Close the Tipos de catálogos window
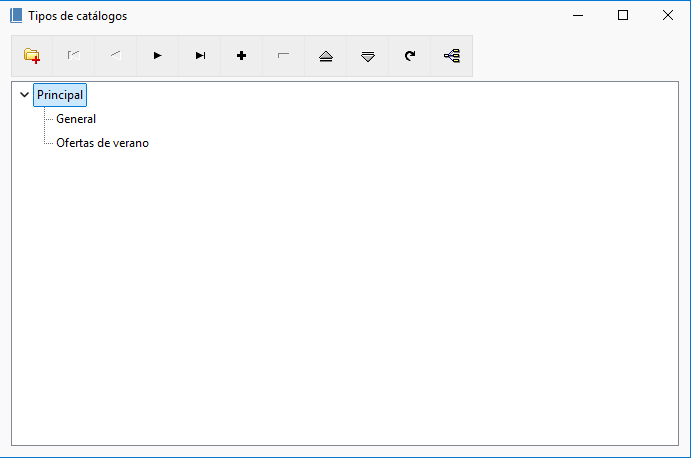The height and width of the screenshot is (458, 691). pyautogui.click(x=668, y=15)
